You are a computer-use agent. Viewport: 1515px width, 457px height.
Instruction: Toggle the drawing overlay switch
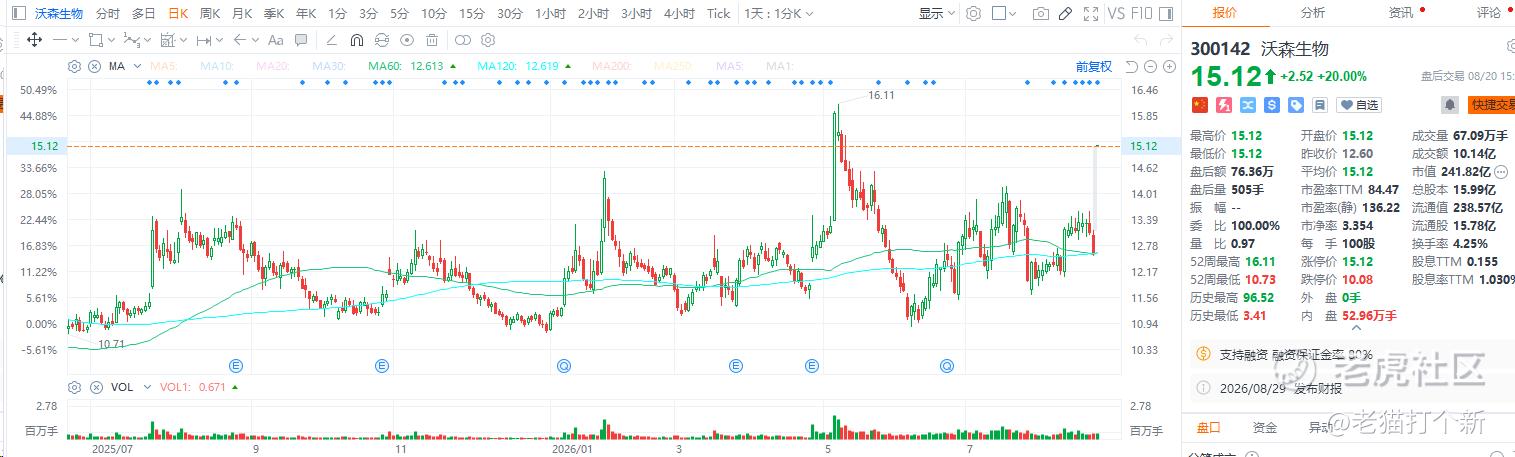462,40
